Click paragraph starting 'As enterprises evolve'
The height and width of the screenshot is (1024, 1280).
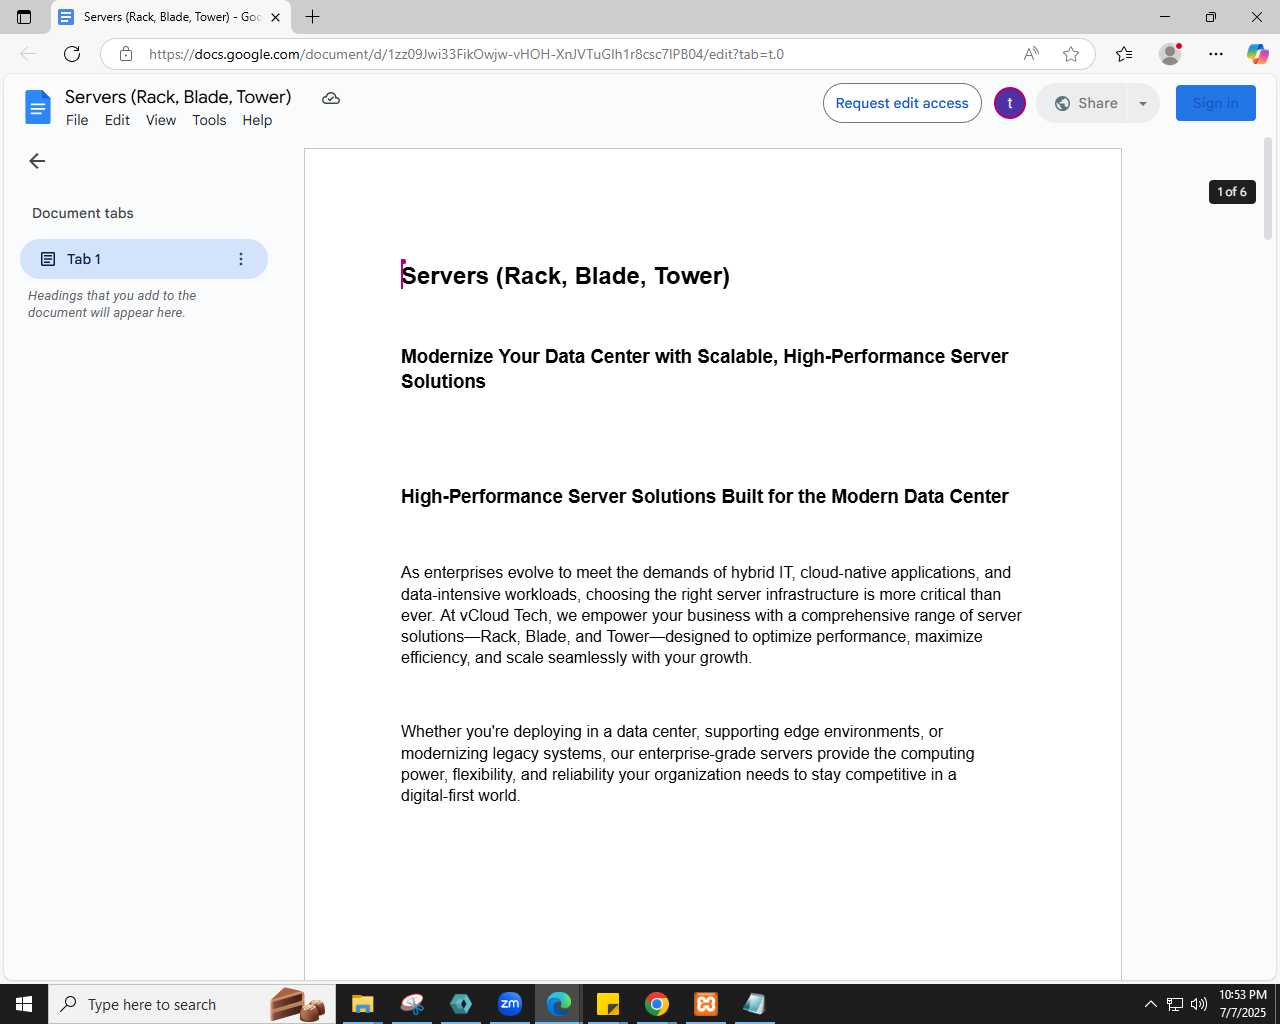pos(711,615)
